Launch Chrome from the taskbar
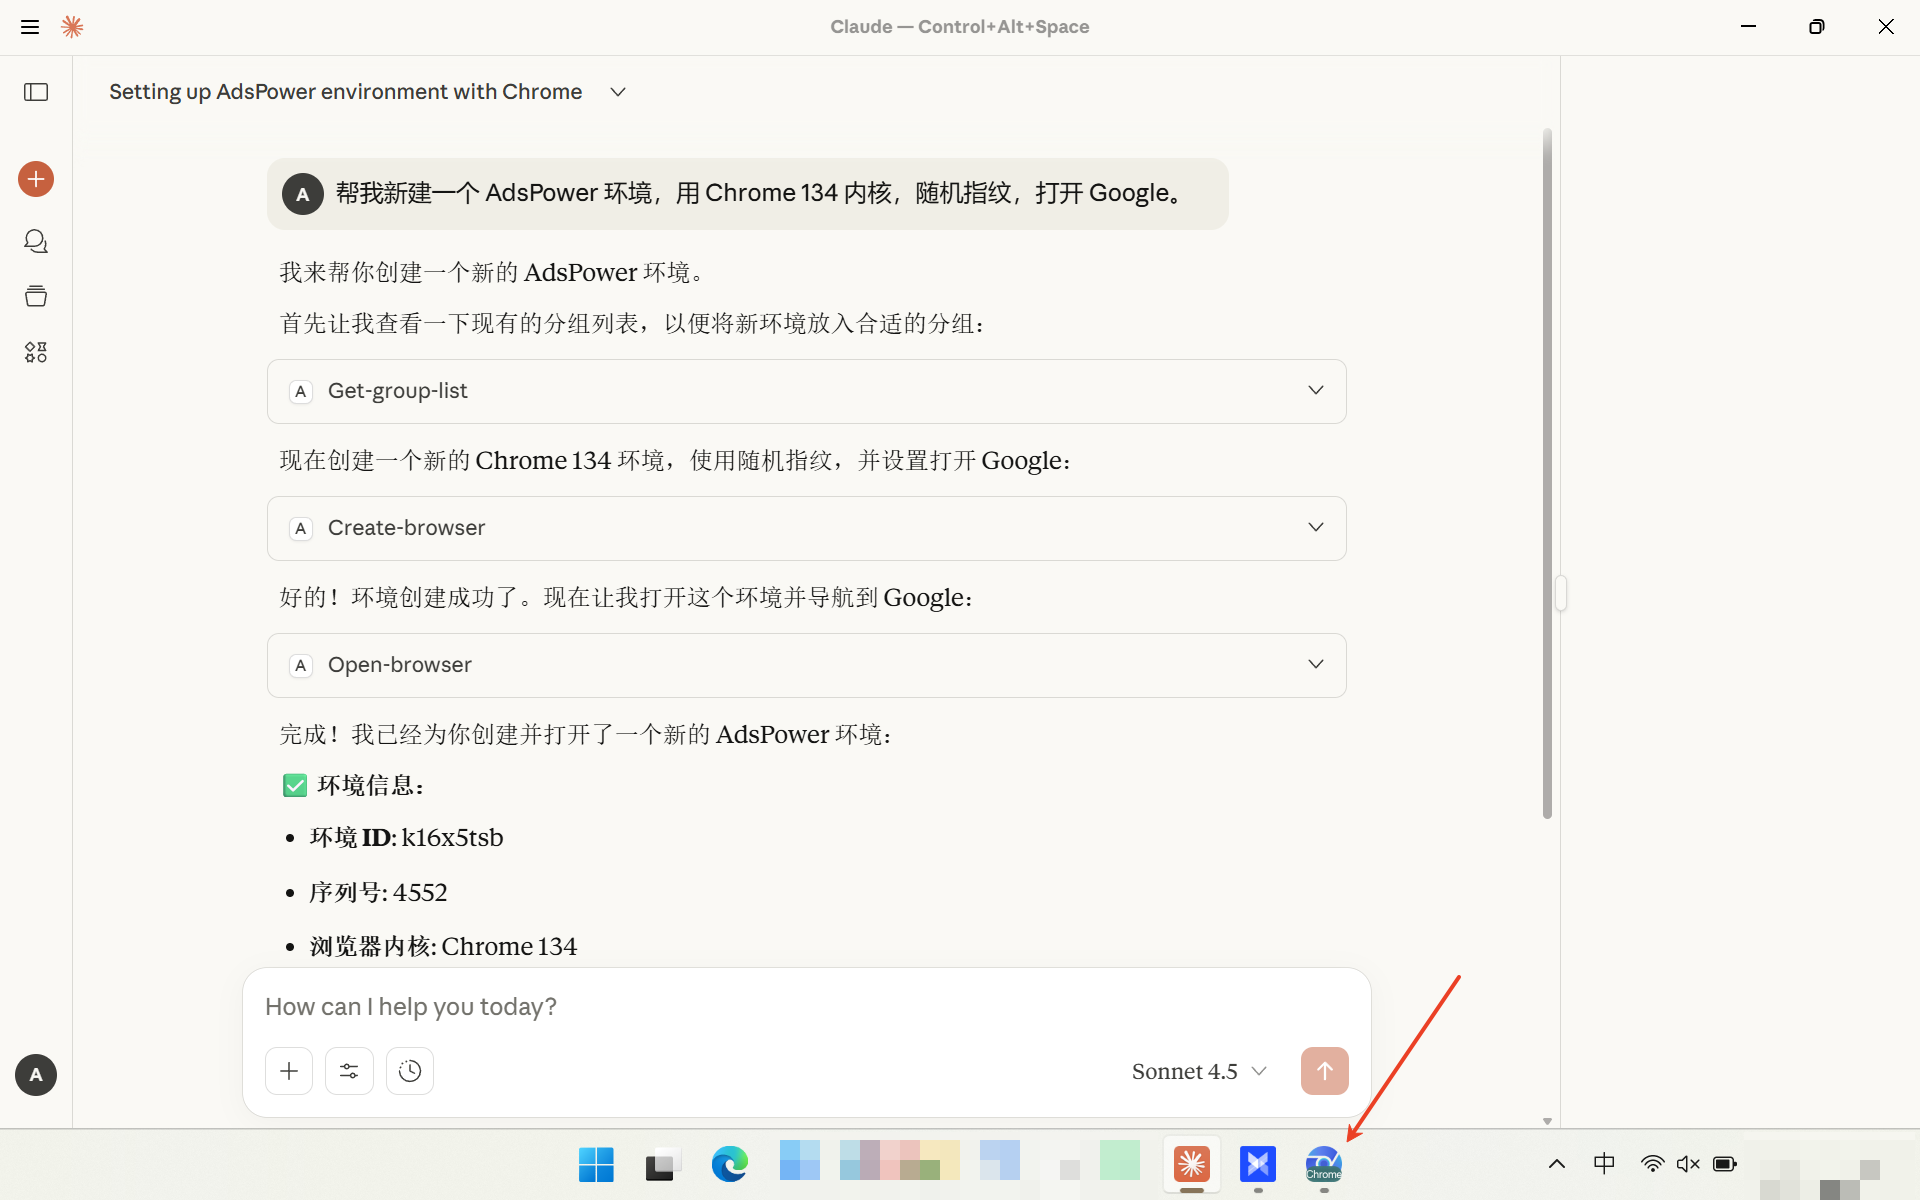The width and height of the screenshot is (1920, 1200). click(1323, 1164)
